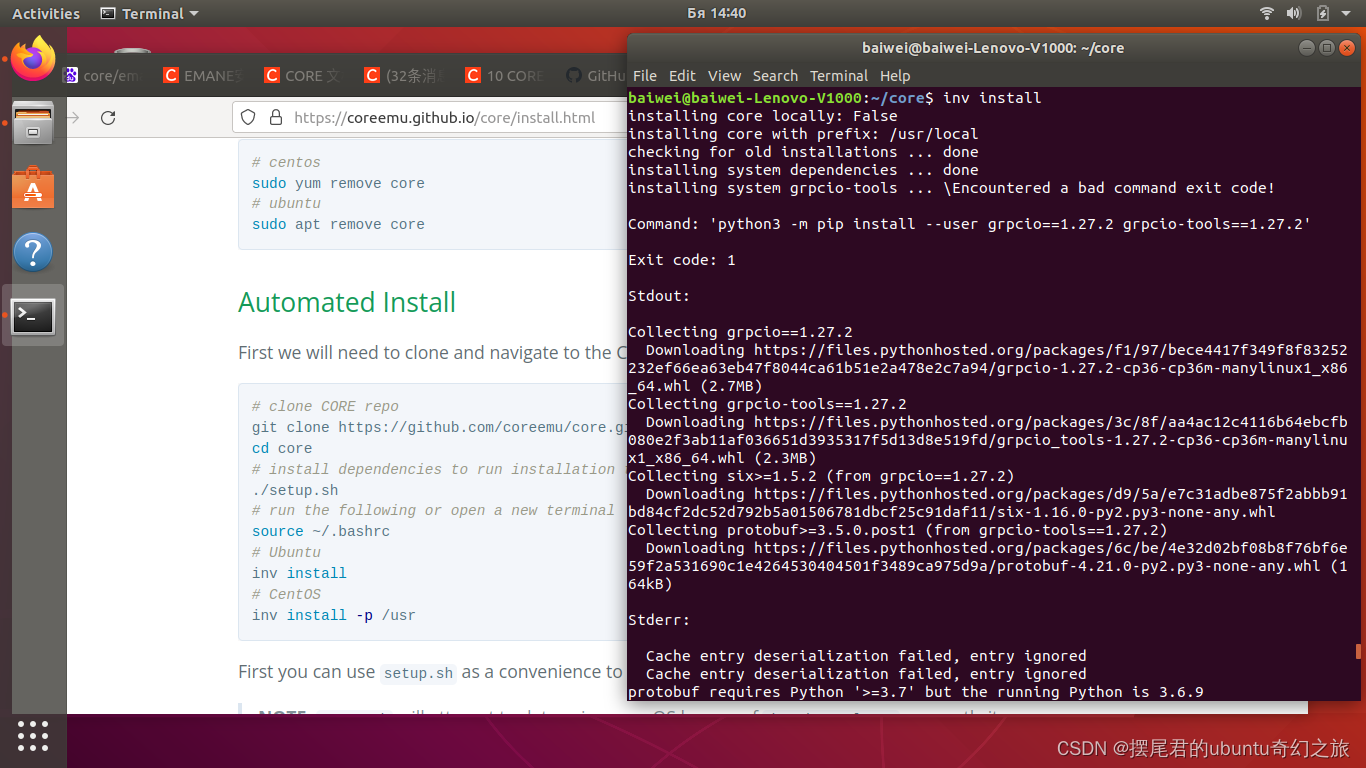Image resolution: width=1366 pixels, height=768 pixels.
Task: Open Help icon in the dock
Action: [x=33, y=252]
